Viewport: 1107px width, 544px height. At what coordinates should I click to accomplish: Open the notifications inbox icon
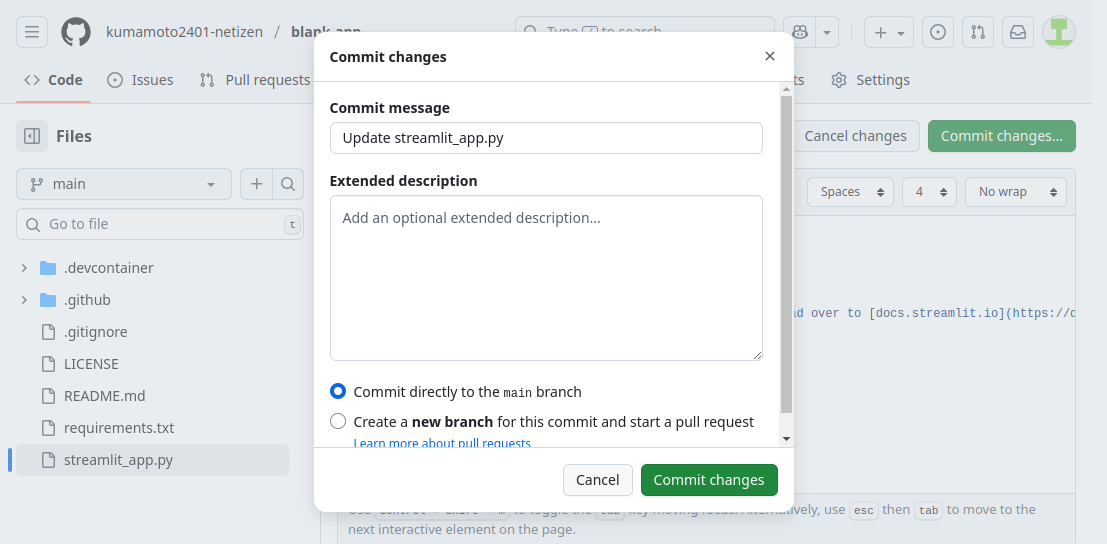(x=1018, y=32)
